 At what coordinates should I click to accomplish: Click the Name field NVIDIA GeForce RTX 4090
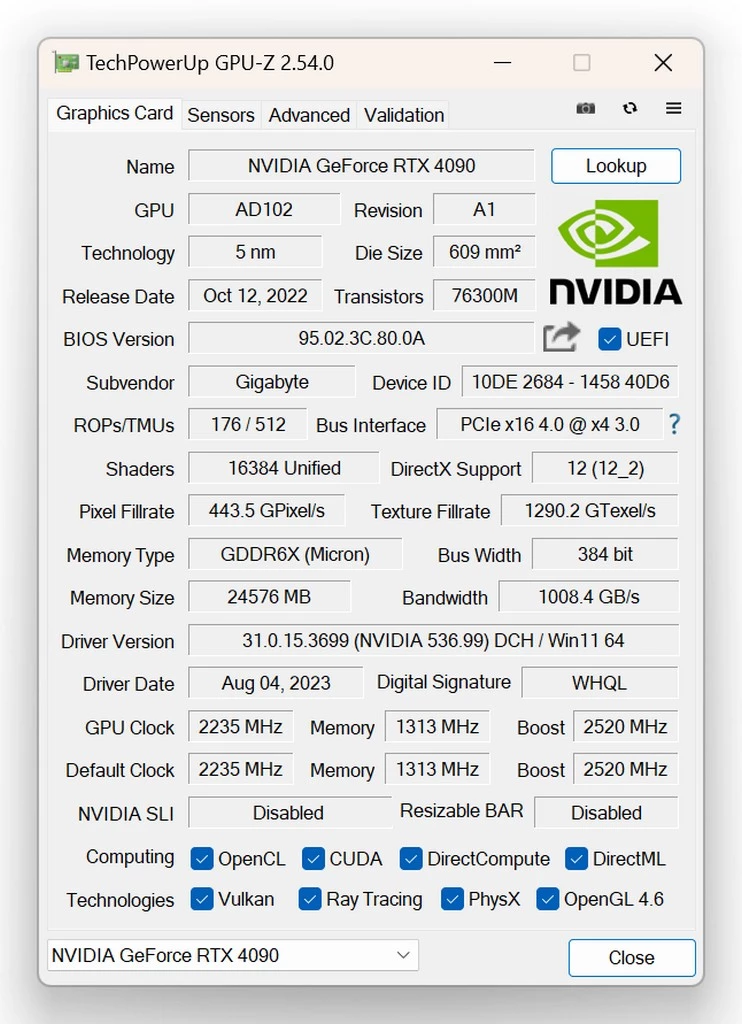click(361, 166)
